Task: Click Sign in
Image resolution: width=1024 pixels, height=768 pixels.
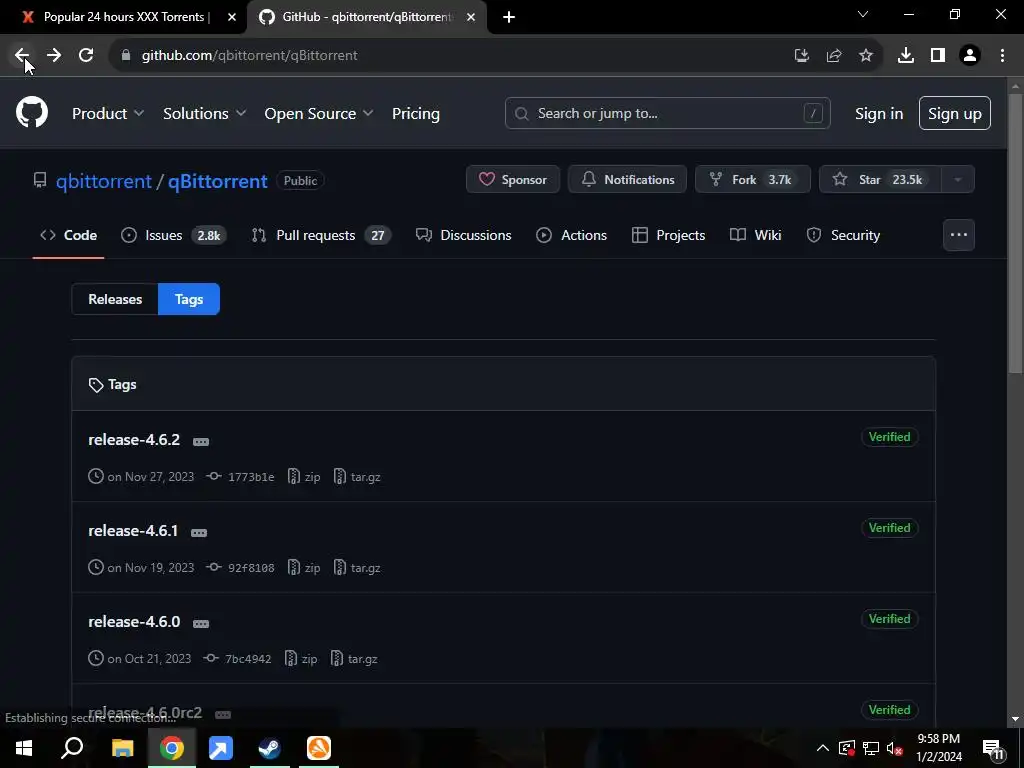Action: coord(879,113)
